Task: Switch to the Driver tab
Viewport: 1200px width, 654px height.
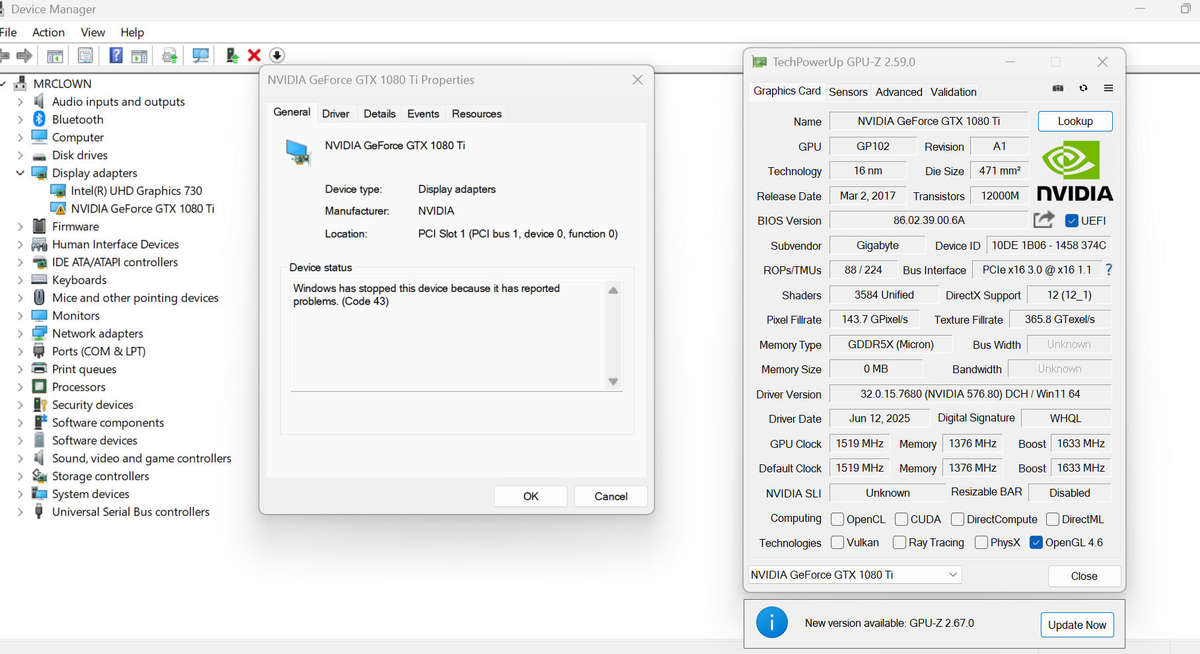Action: 336,114
